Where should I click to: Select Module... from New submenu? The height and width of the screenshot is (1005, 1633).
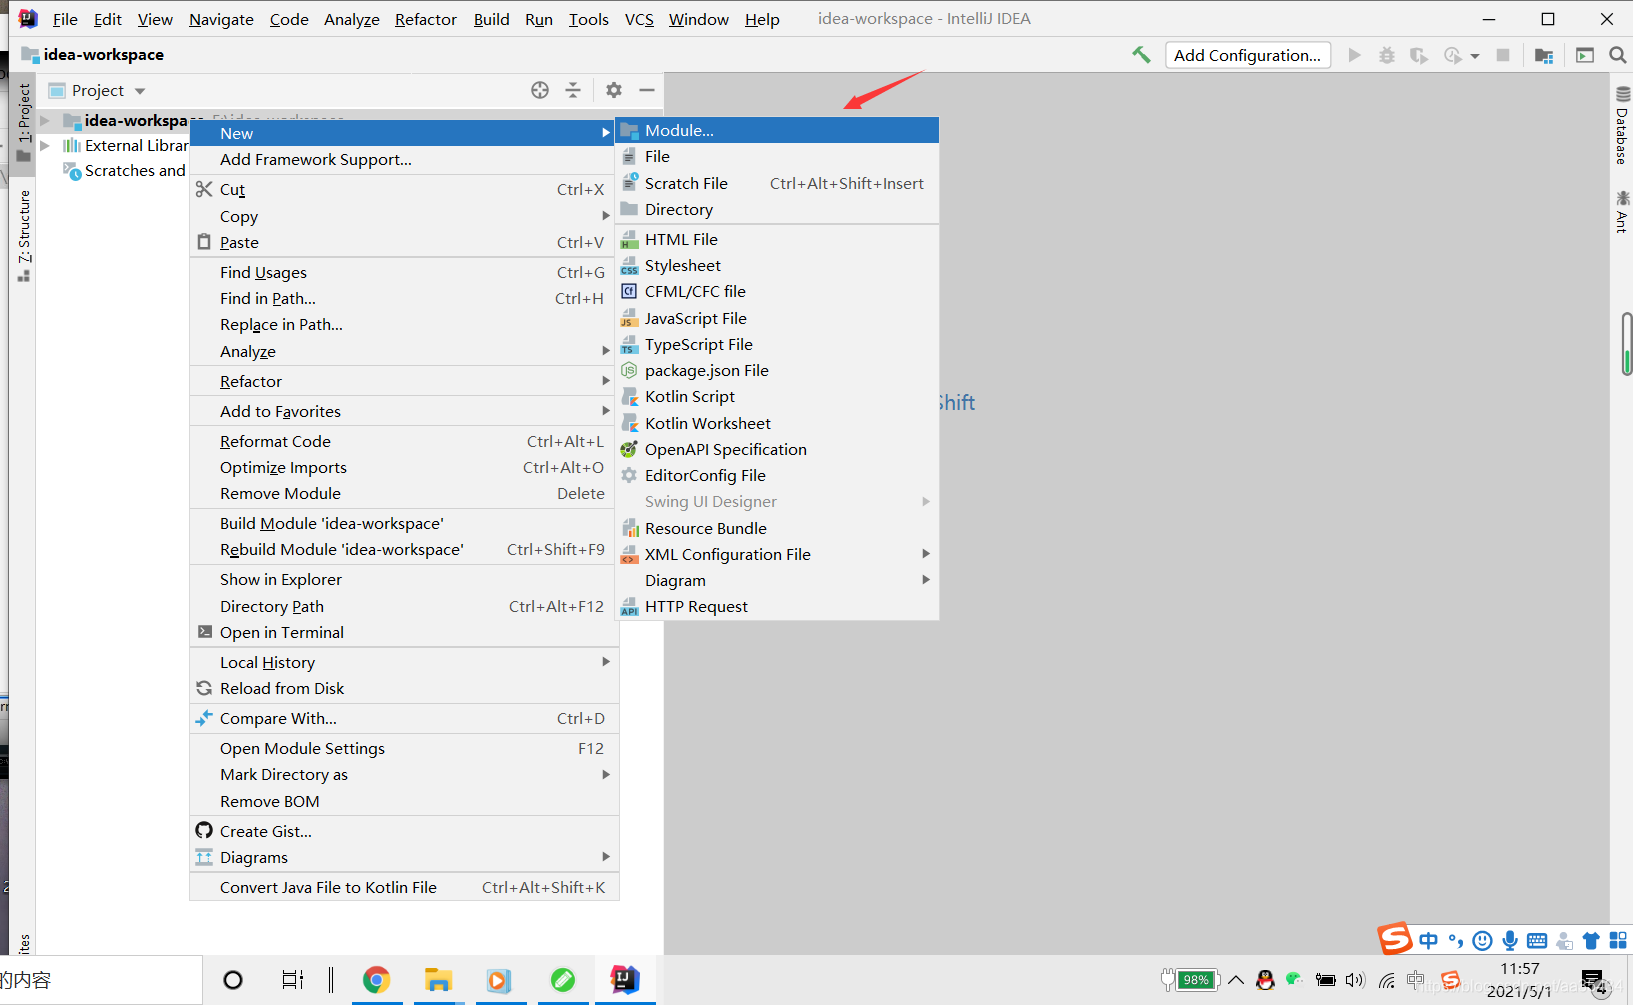[777, 130]
